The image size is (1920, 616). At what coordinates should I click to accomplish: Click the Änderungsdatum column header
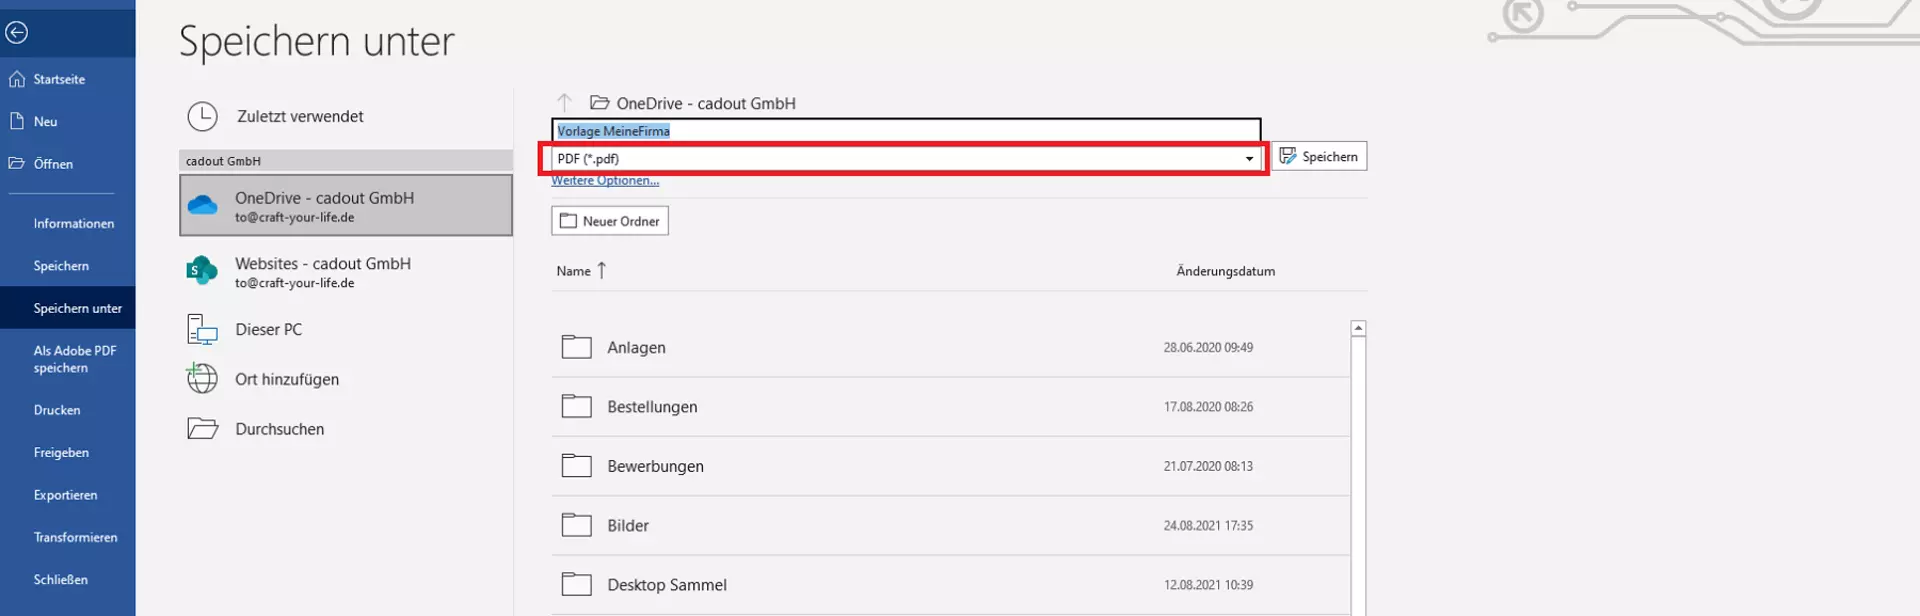pyautogui.click(x=1225, y=271)
